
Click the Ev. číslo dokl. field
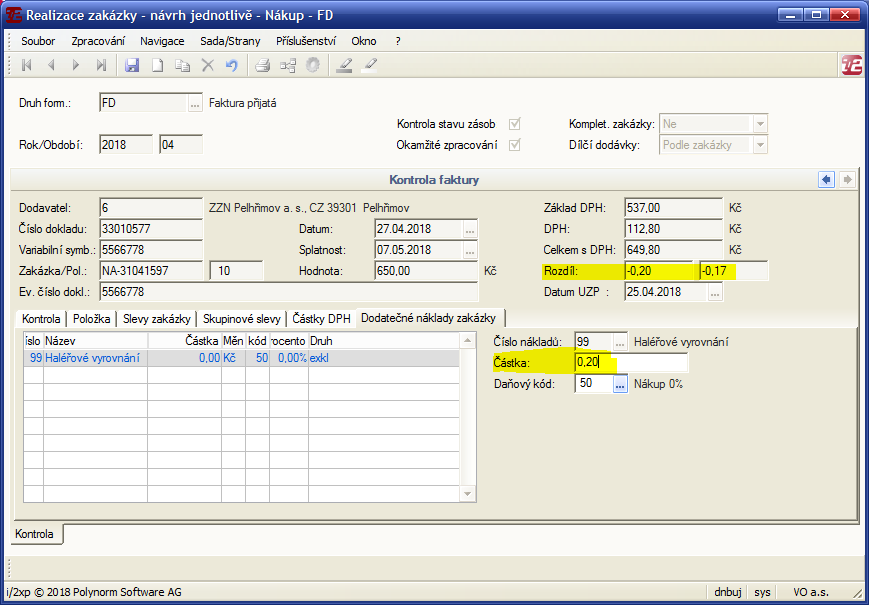(288, 292)
